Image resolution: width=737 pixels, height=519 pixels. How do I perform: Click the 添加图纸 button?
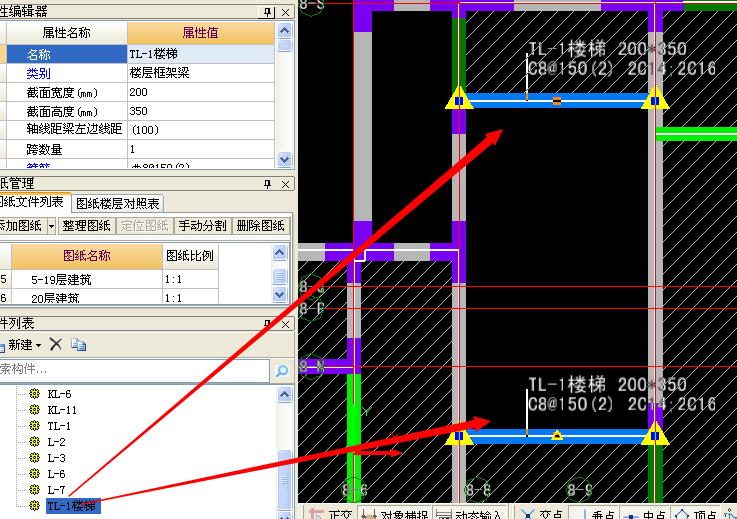tap(22, 226)
